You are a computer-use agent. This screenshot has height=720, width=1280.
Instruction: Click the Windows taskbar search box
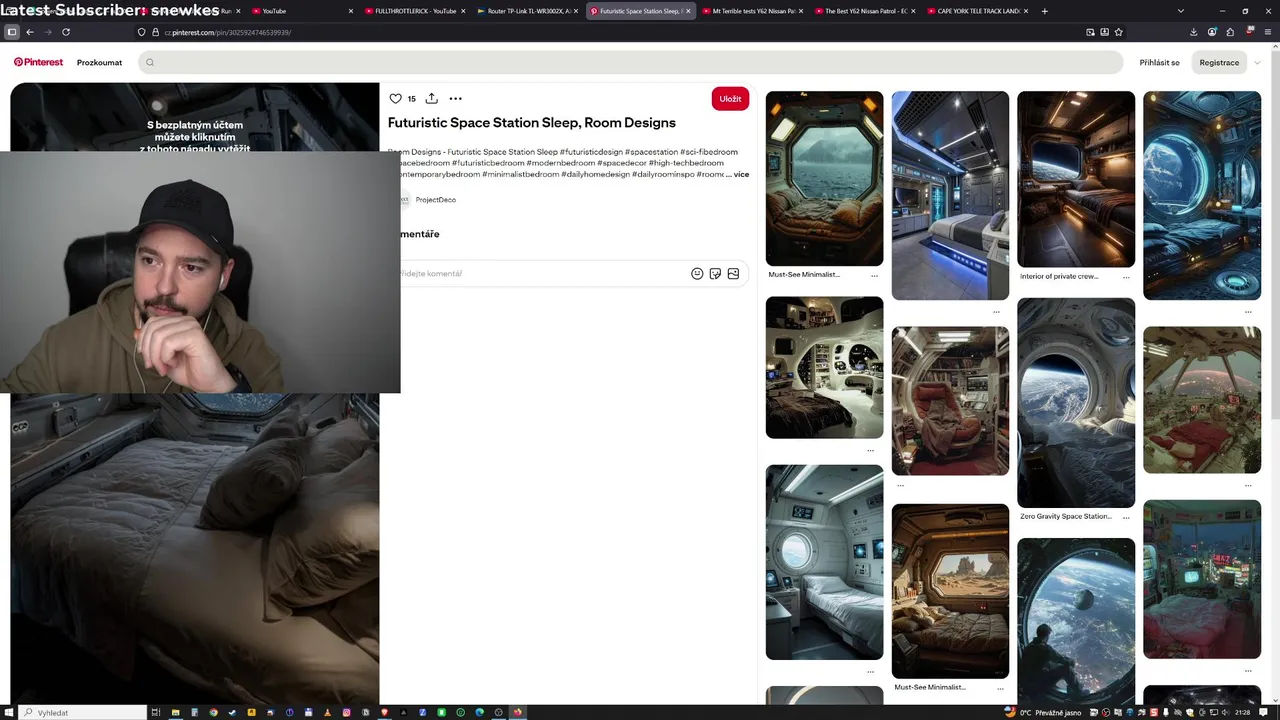coord(84,712)
